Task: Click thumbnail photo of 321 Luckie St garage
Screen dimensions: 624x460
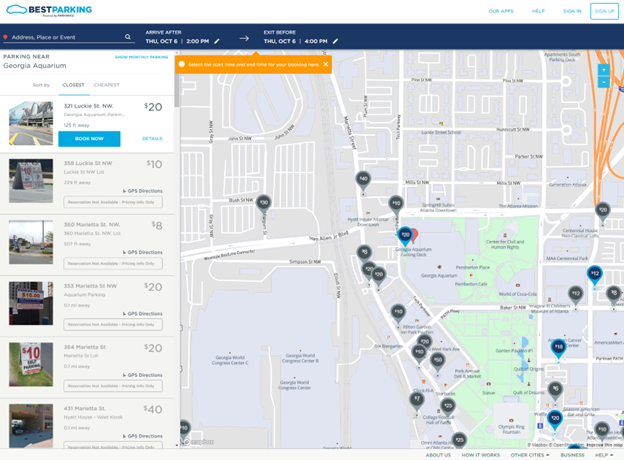Action: click(31, 123)
